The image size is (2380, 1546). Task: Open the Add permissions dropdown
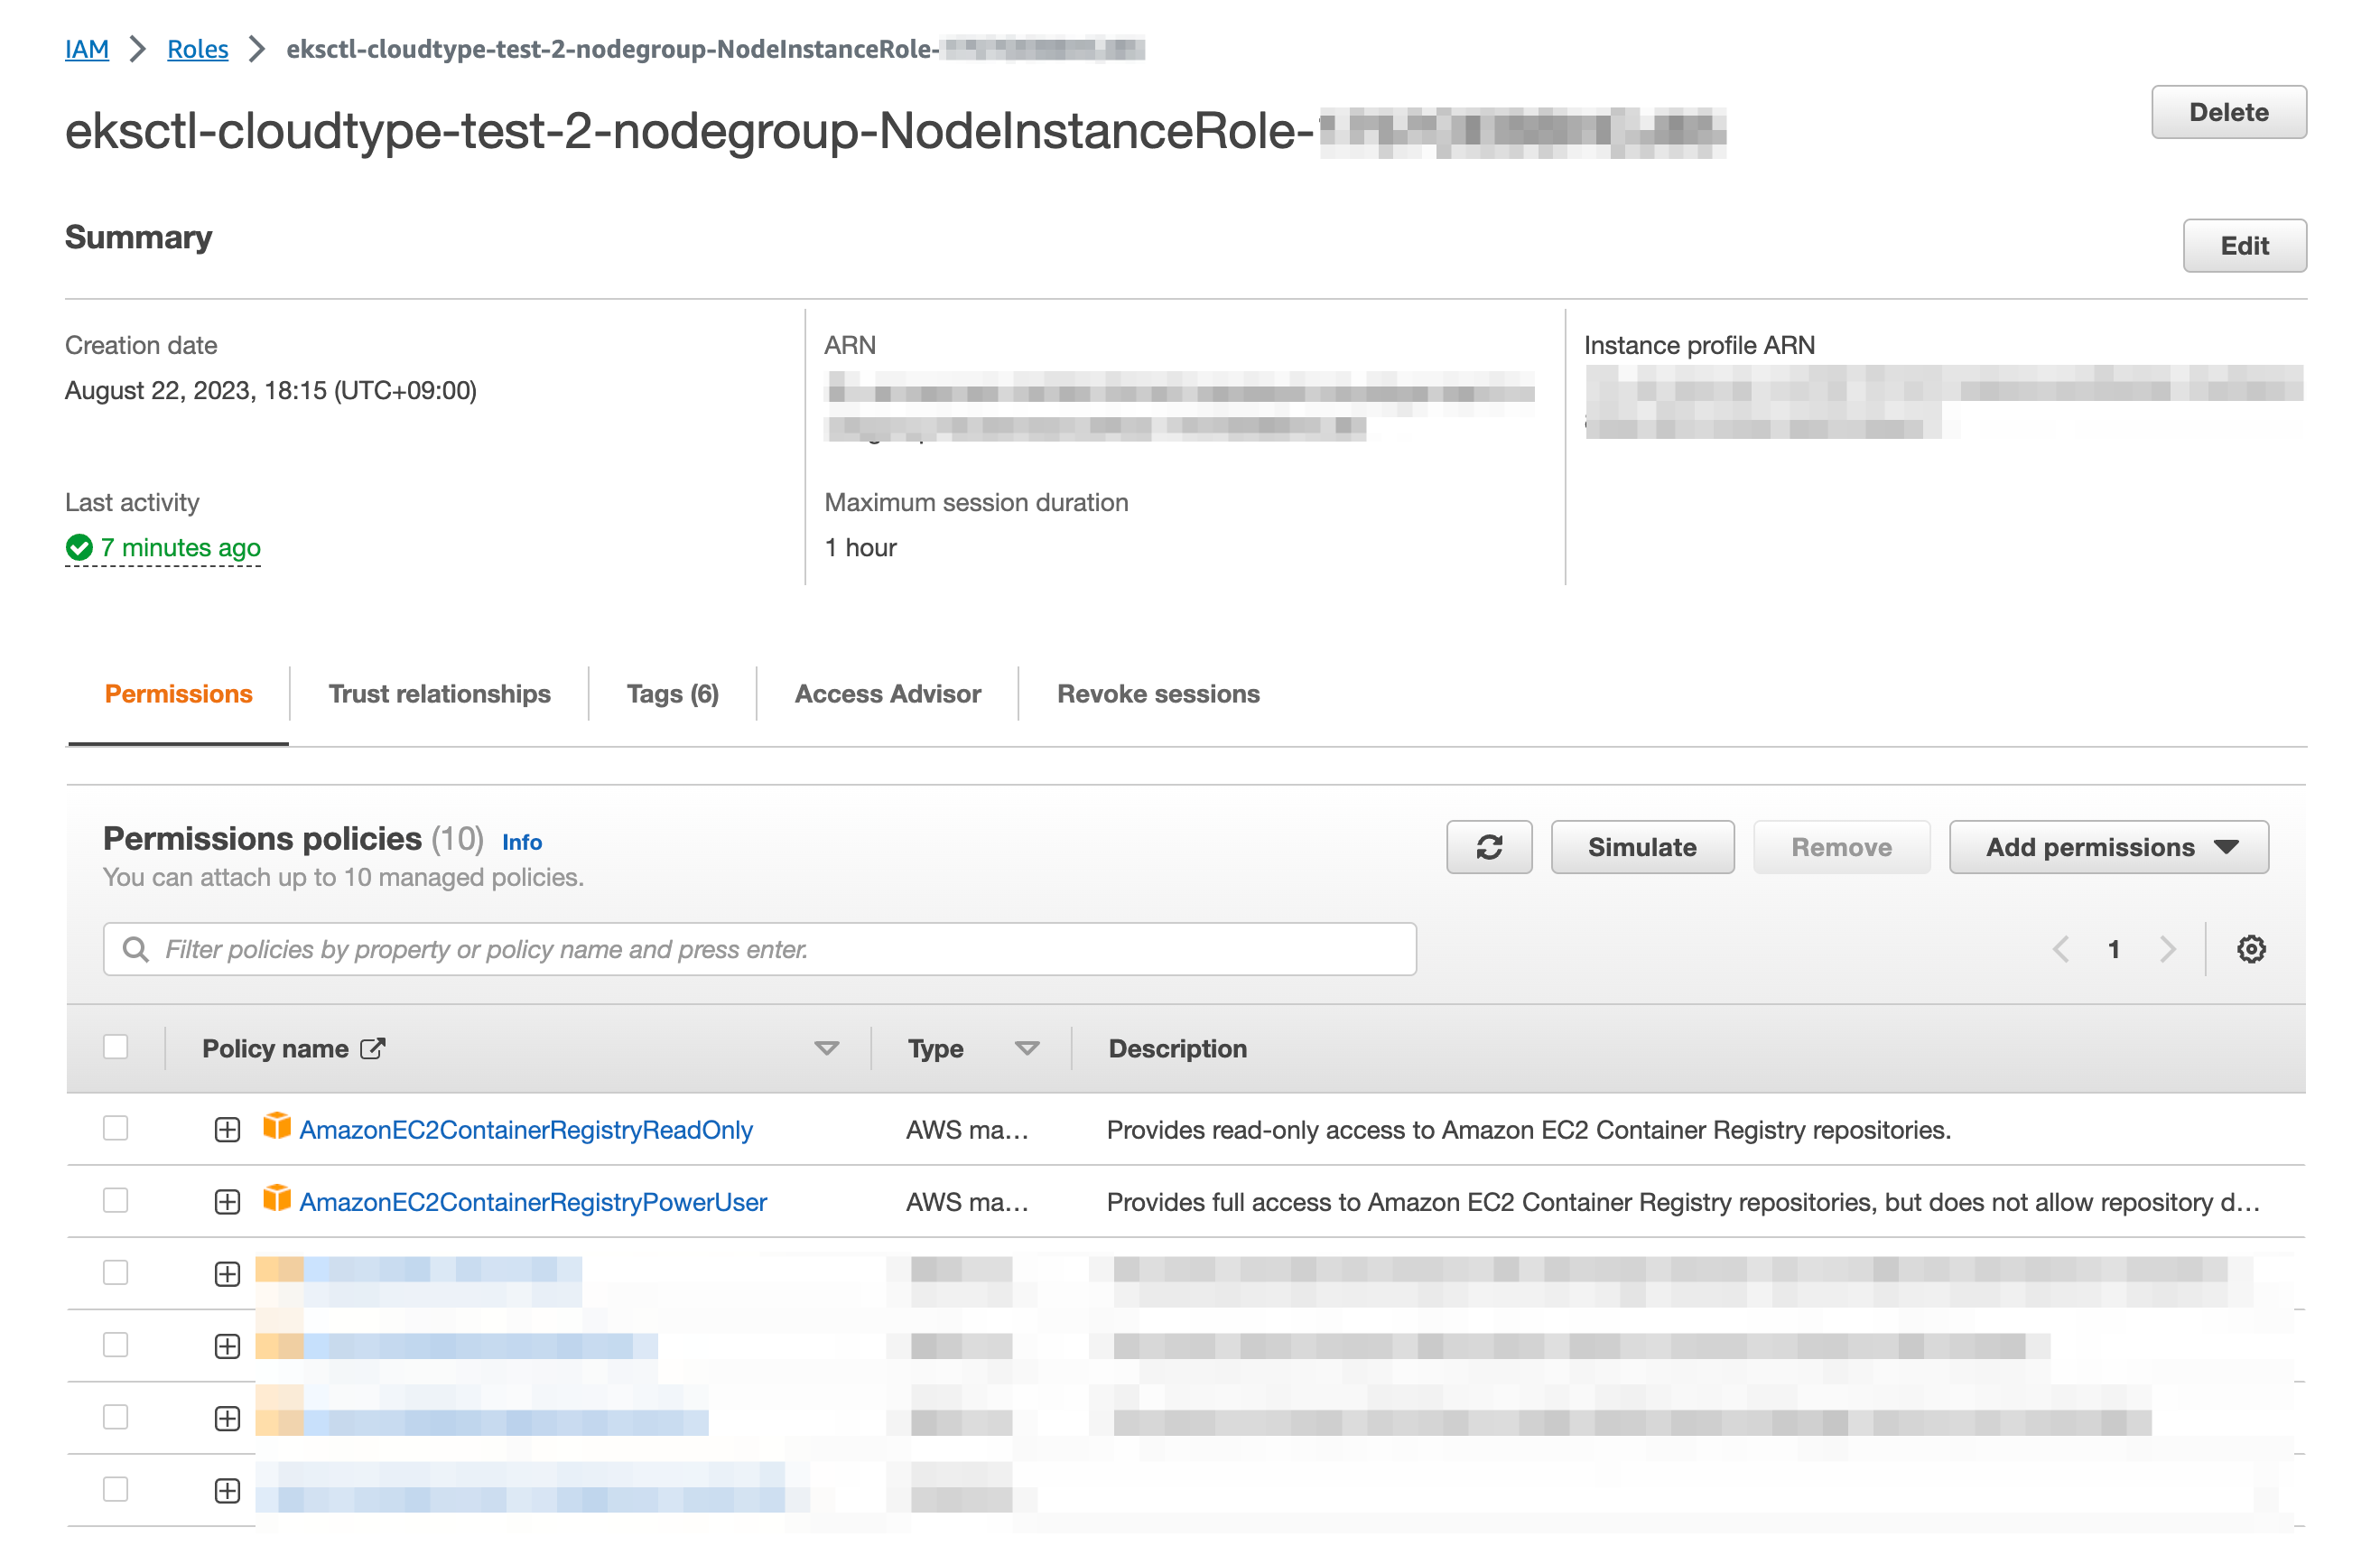click(x=2108, y=847)
